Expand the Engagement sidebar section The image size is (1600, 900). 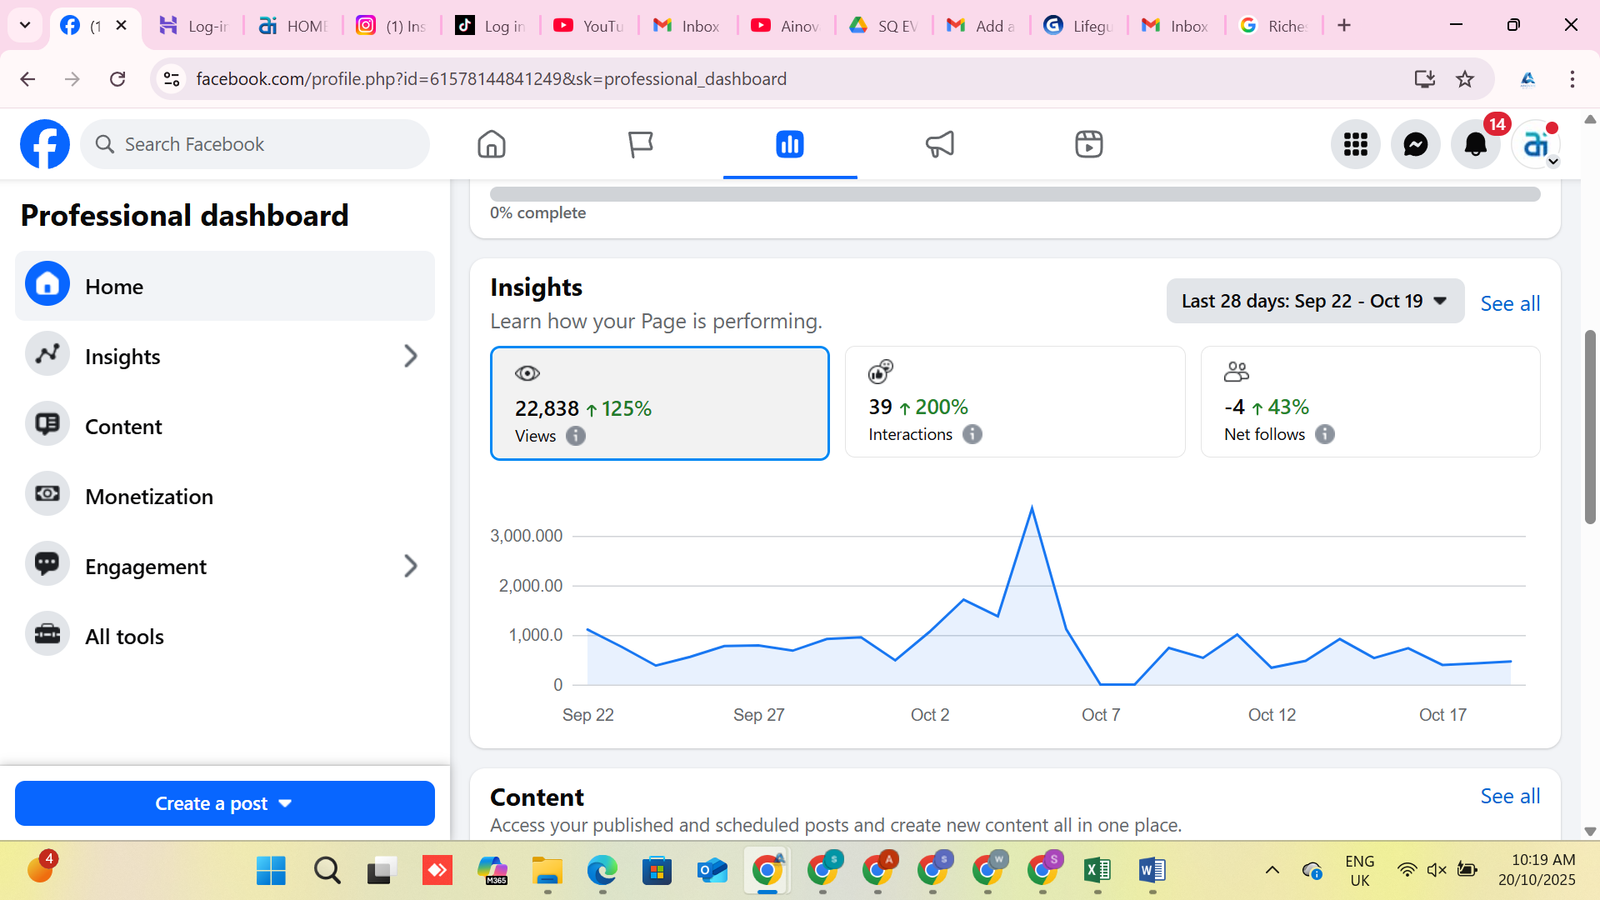tap(410, 566)
